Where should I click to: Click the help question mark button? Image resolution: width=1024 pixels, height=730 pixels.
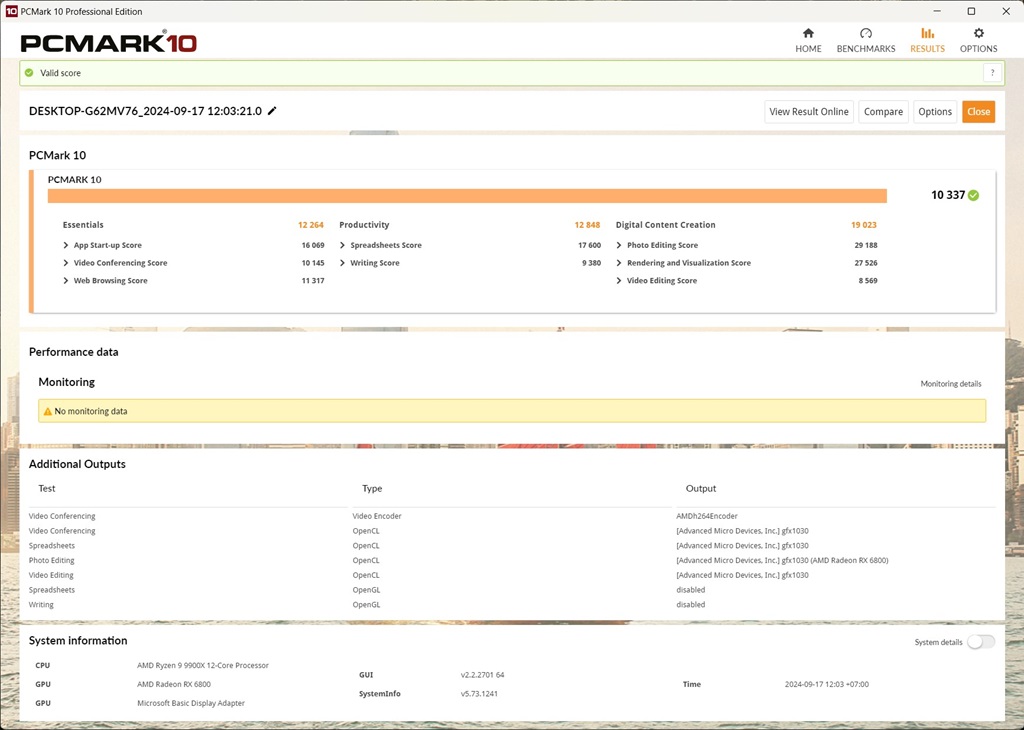991,73
